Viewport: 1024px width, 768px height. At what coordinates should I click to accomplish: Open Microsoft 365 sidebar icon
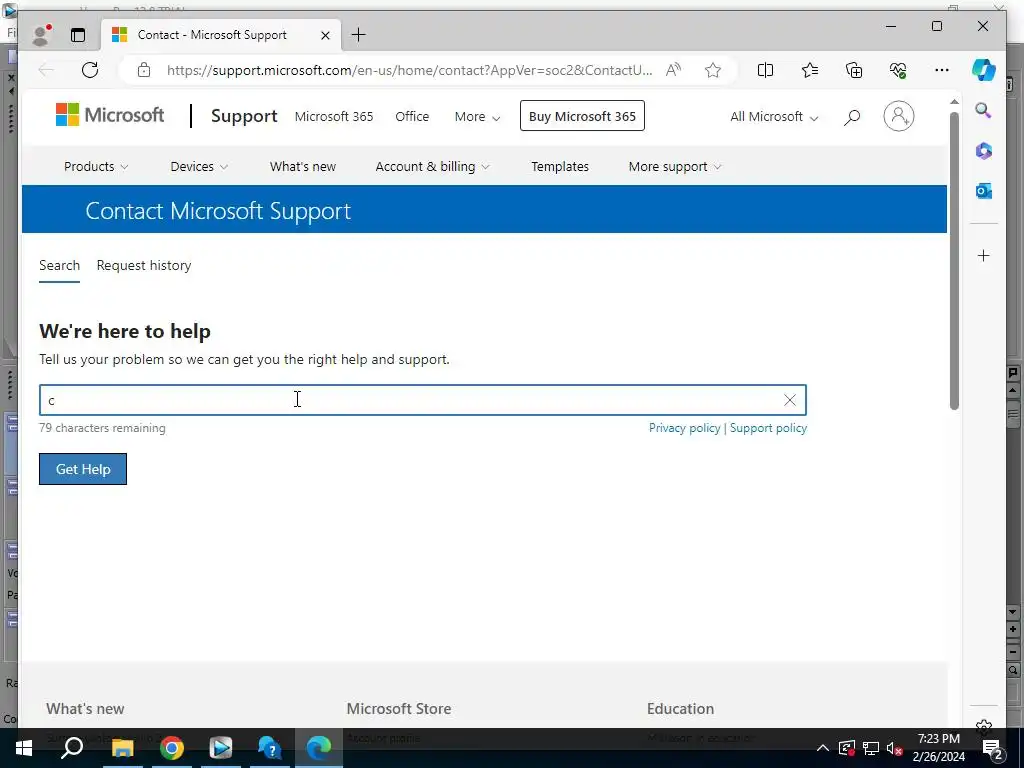pos(984,151)
